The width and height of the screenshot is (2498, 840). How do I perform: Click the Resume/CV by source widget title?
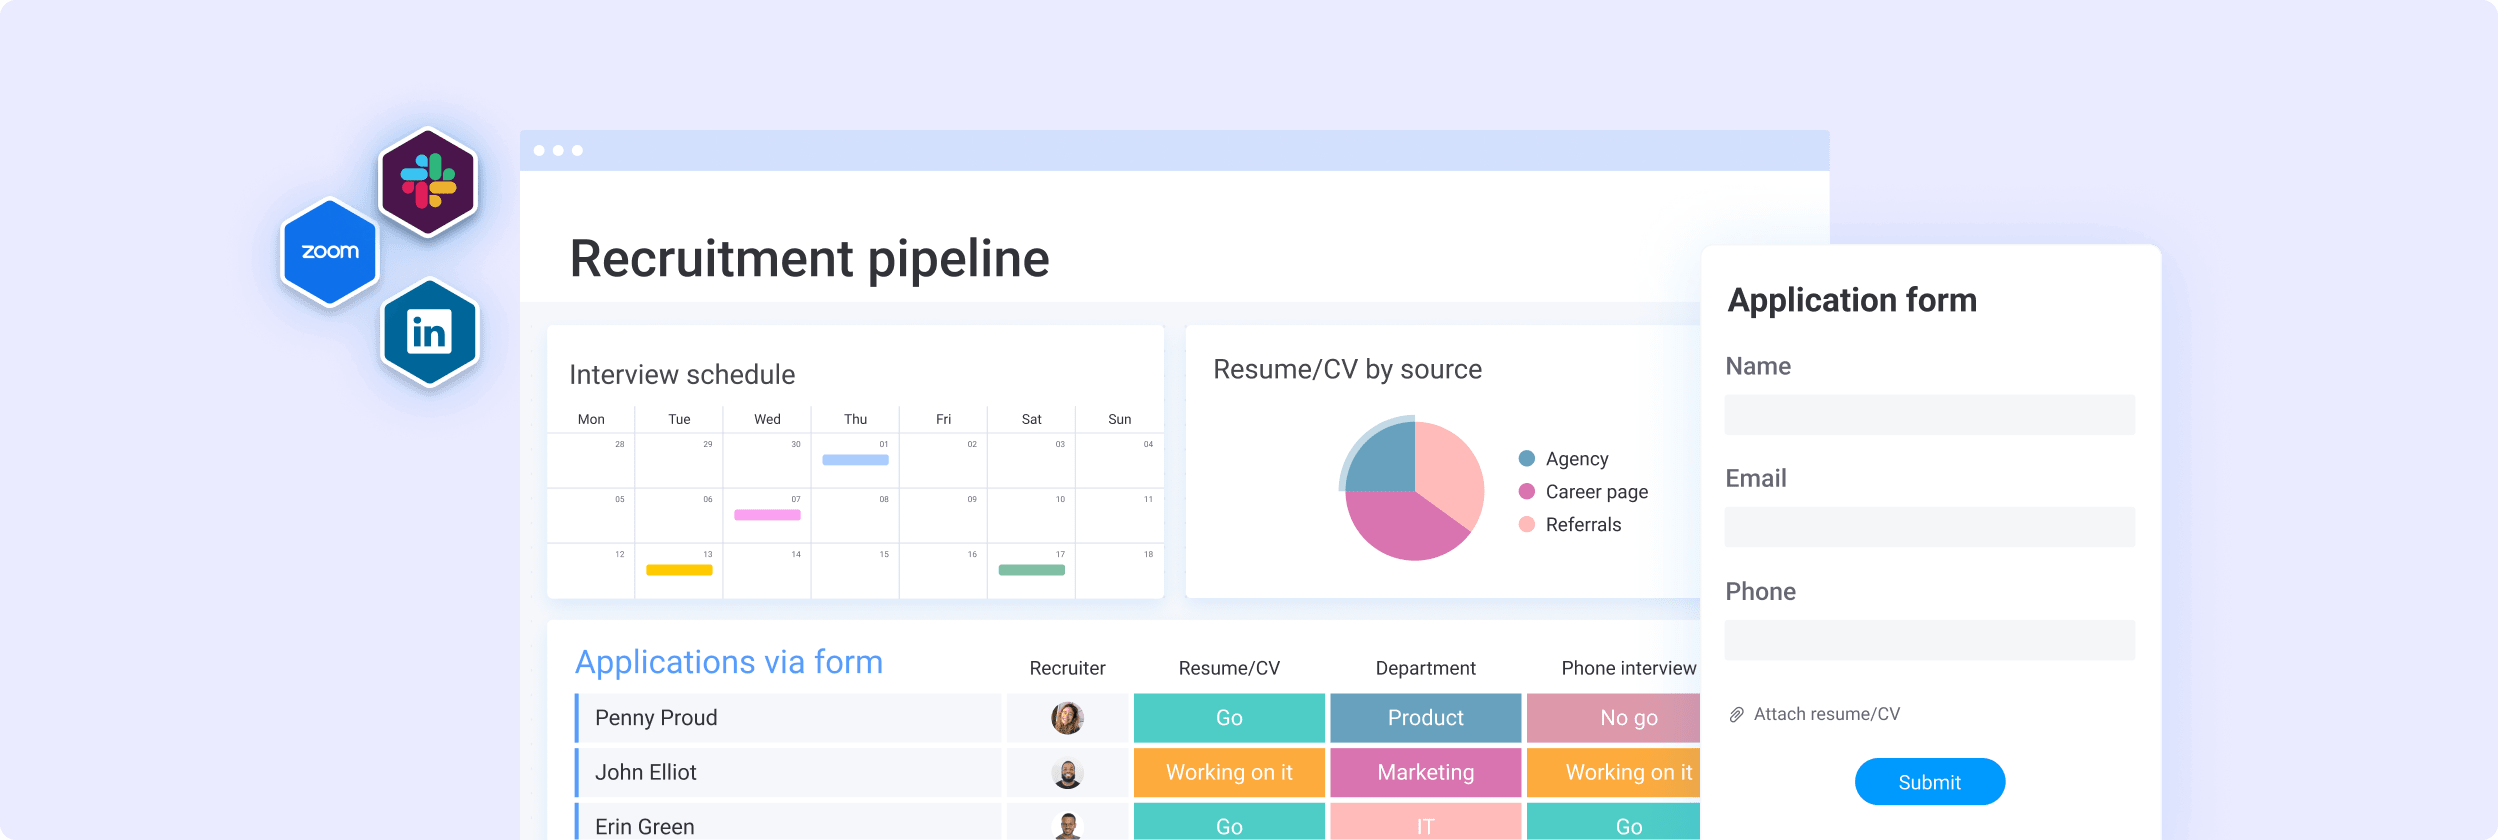[1347, 370]
